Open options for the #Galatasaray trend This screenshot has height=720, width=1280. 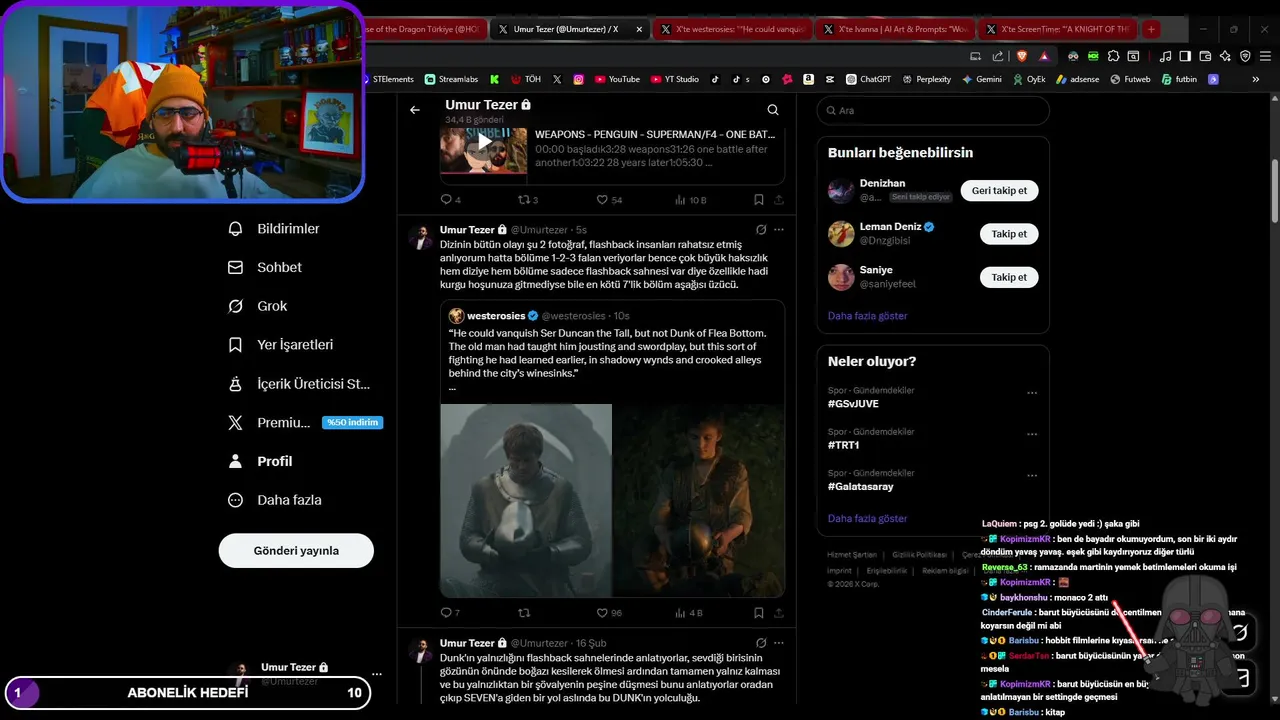coord(1032,477)
